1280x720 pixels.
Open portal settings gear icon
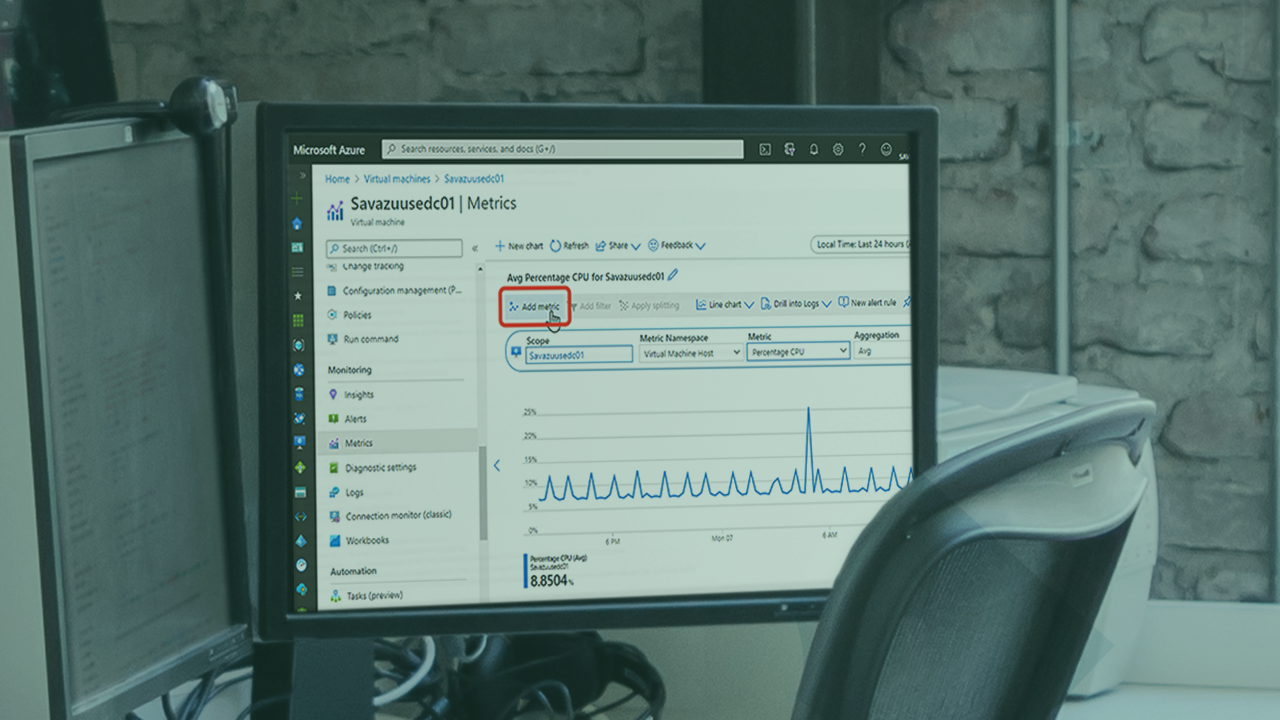tap(838, 150)
